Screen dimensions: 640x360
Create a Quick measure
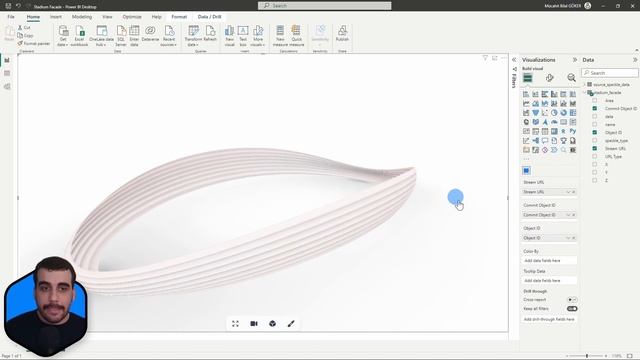[296, 36]
